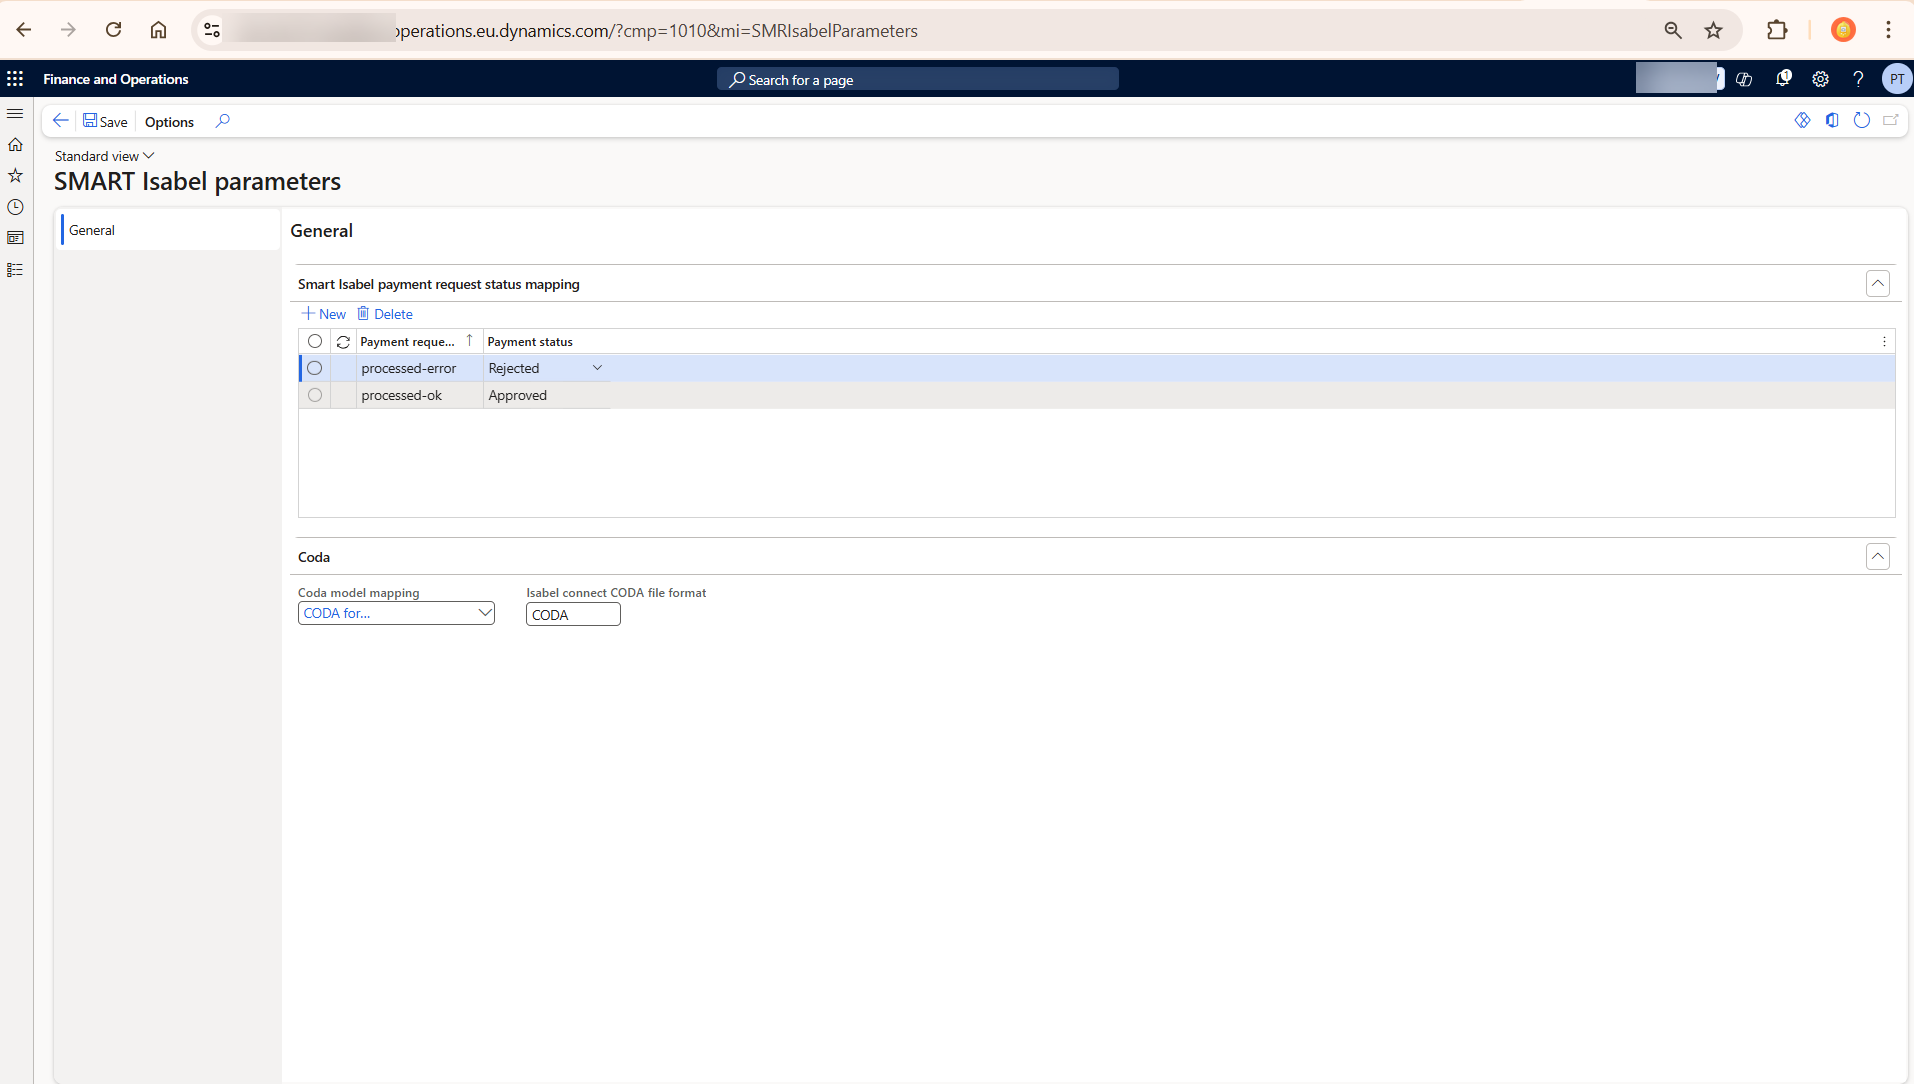Open browser three-dot menu

[1888, 30]
